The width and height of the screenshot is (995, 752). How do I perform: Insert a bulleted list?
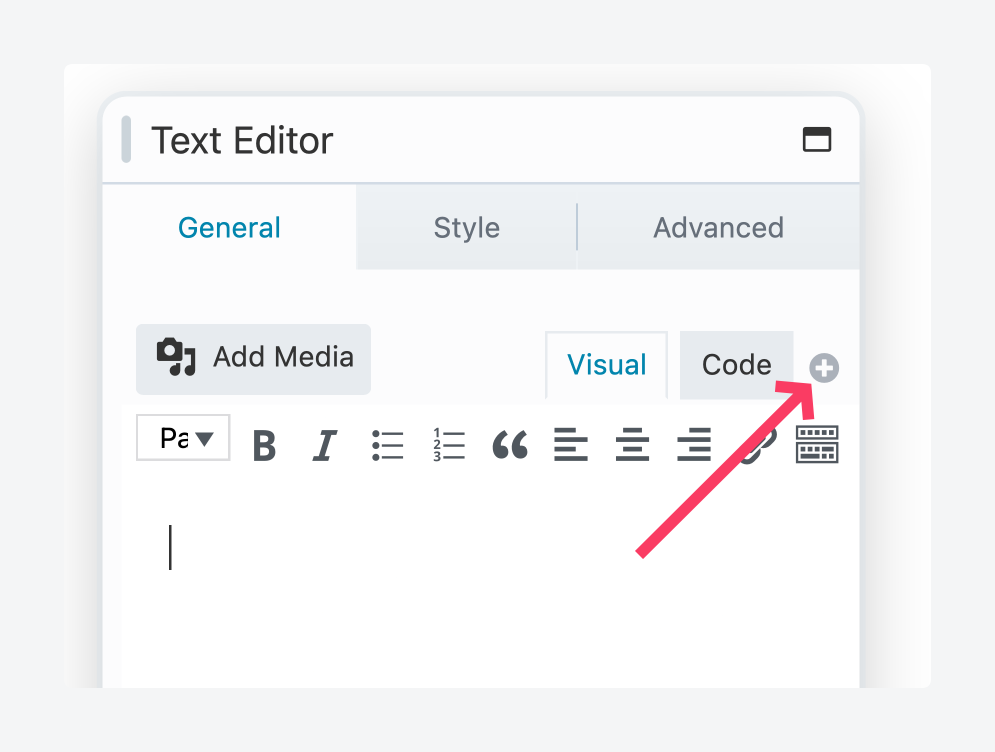pos(387,445)
